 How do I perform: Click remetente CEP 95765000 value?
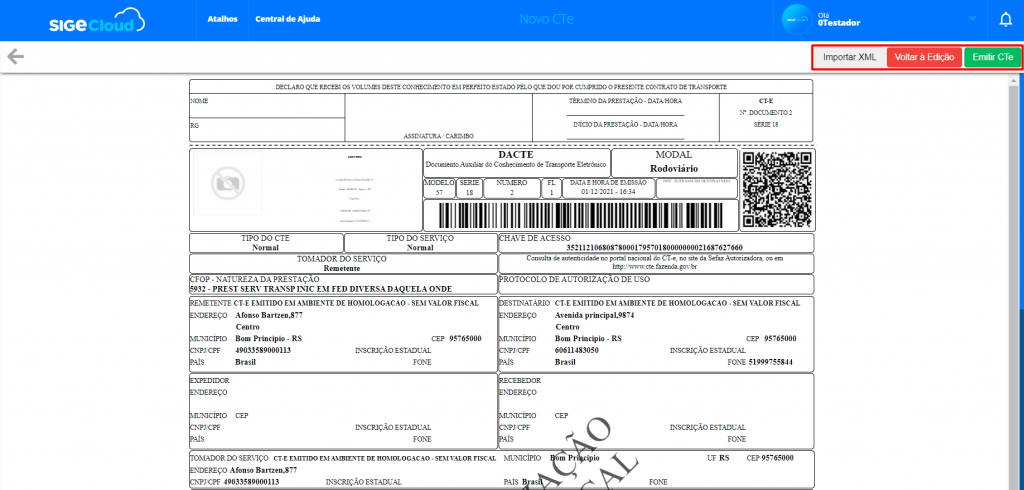(465, 338)
